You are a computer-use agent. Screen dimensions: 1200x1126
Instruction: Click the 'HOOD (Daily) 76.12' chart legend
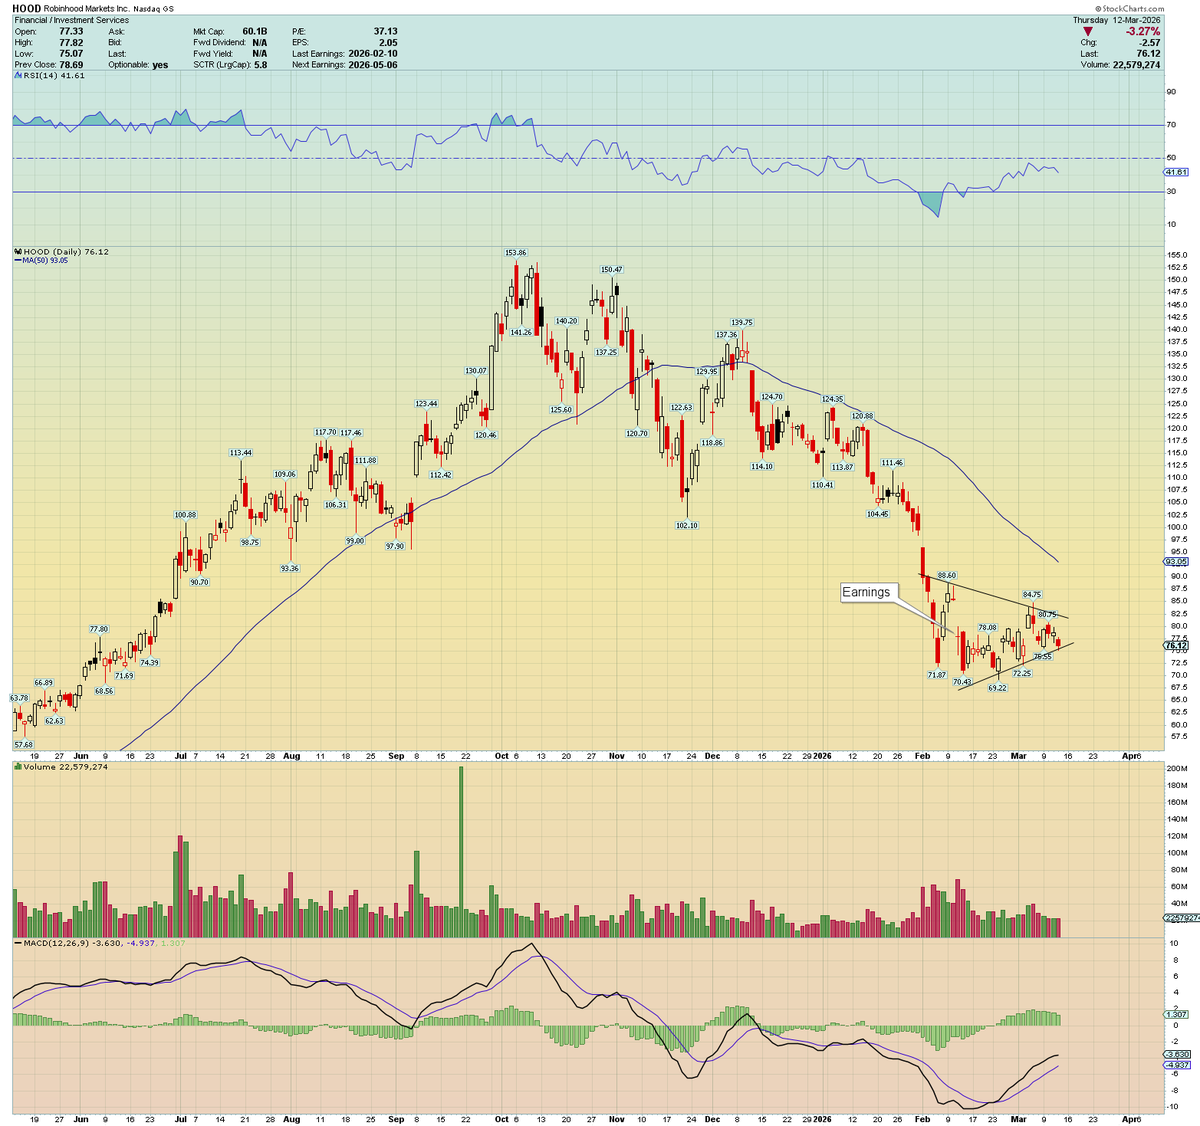click(x=60, y=251)
